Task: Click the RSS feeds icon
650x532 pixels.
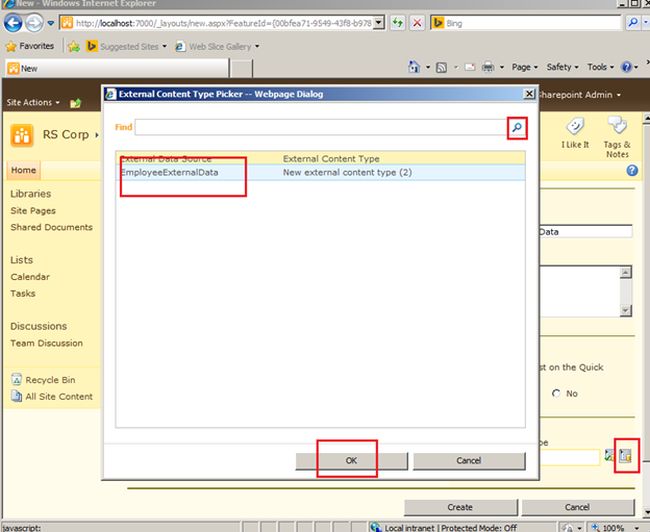Action: (x=441, y=67)
